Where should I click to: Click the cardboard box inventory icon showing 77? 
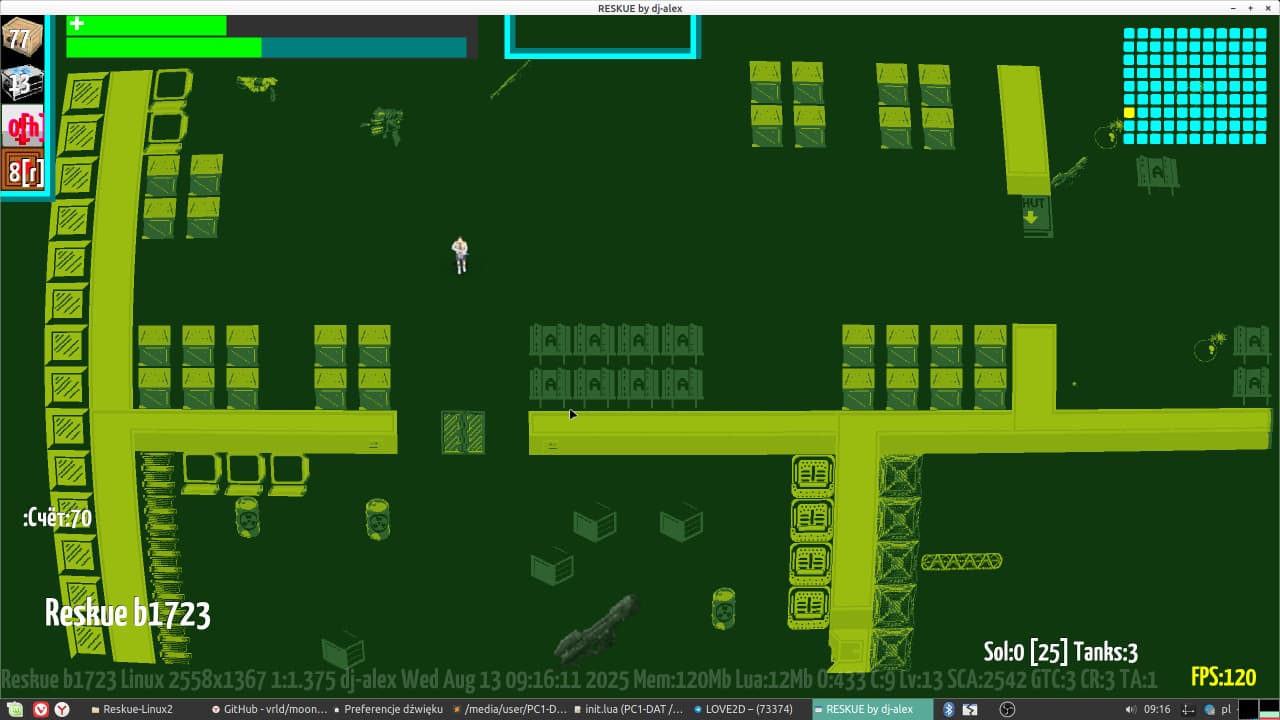(22, 38)
